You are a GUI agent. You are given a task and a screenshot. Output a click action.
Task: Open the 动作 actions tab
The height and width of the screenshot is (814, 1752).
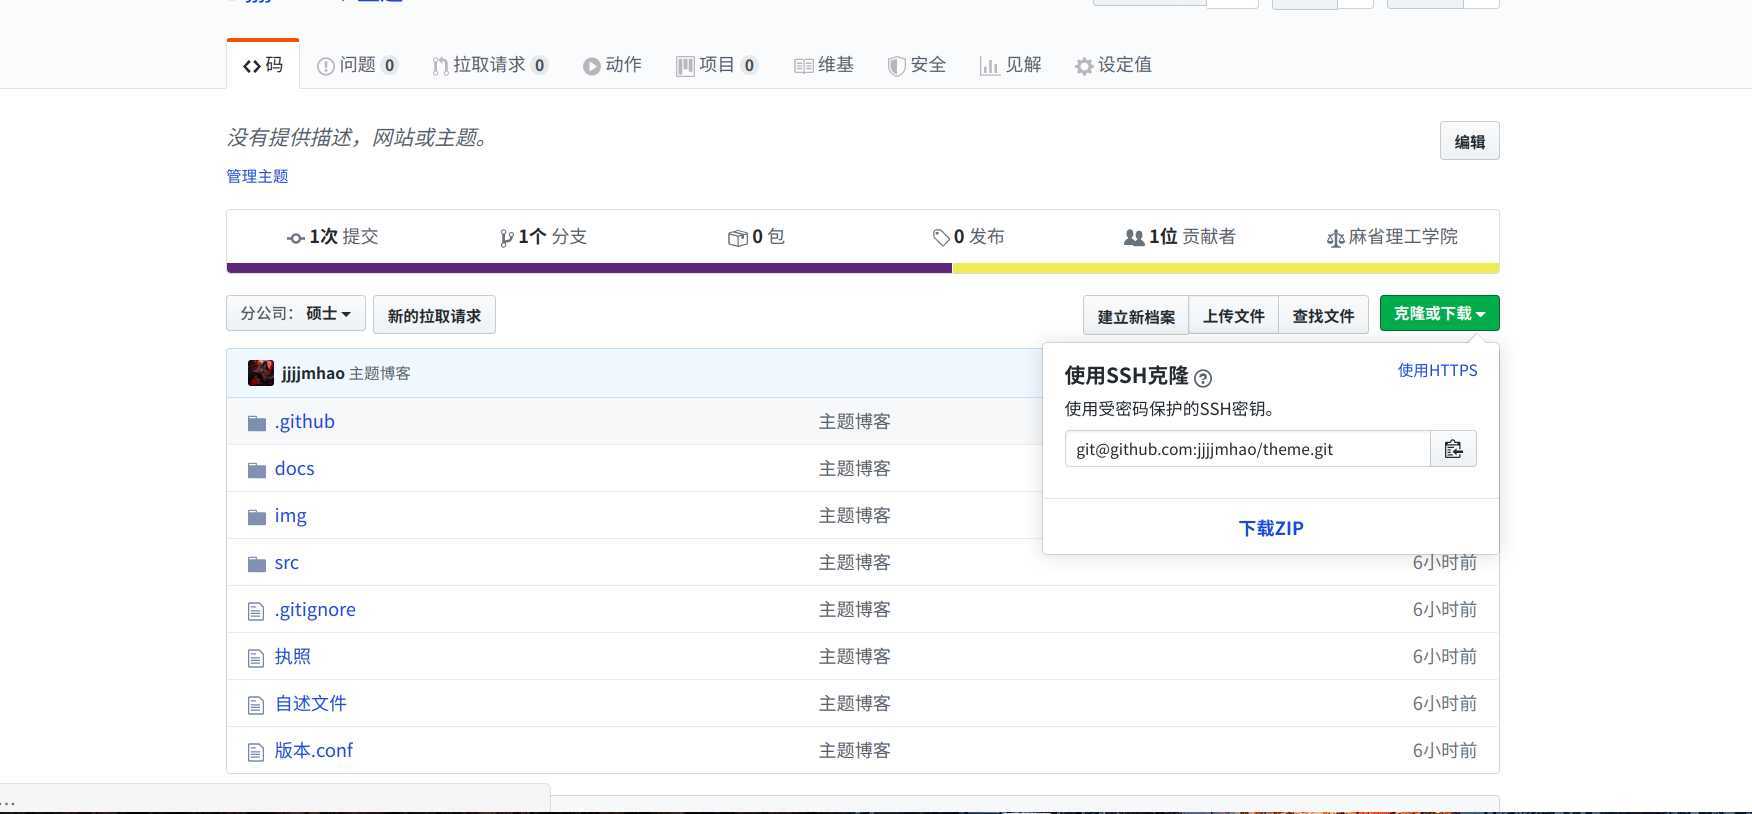pos(612,65)
